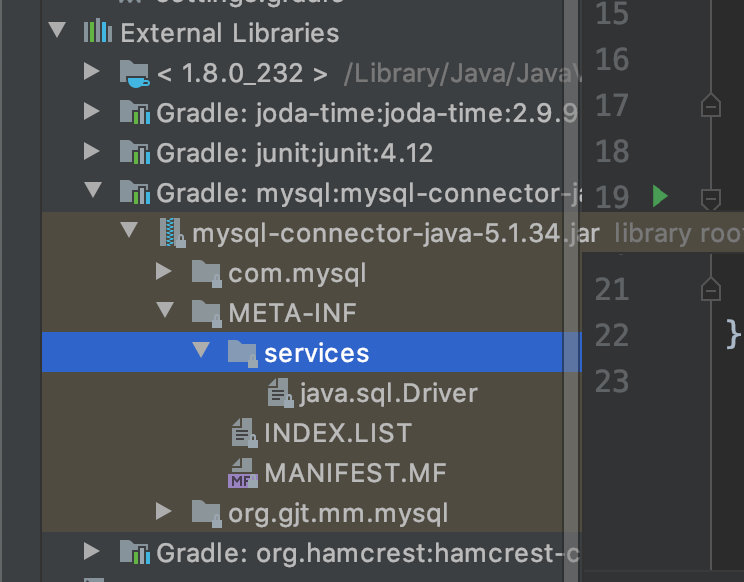This screenshot has width=744, height=582.
Task: Click the External Libraries bar-chart icon
Action: [98, 31]
